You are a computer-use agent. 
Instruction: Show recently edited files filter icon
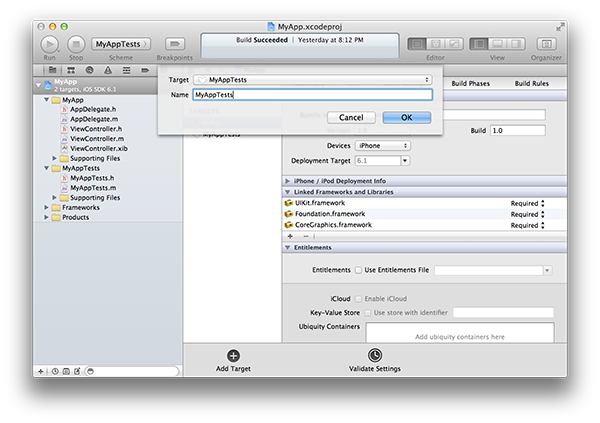pyautogui.click(x=55, y=371)
